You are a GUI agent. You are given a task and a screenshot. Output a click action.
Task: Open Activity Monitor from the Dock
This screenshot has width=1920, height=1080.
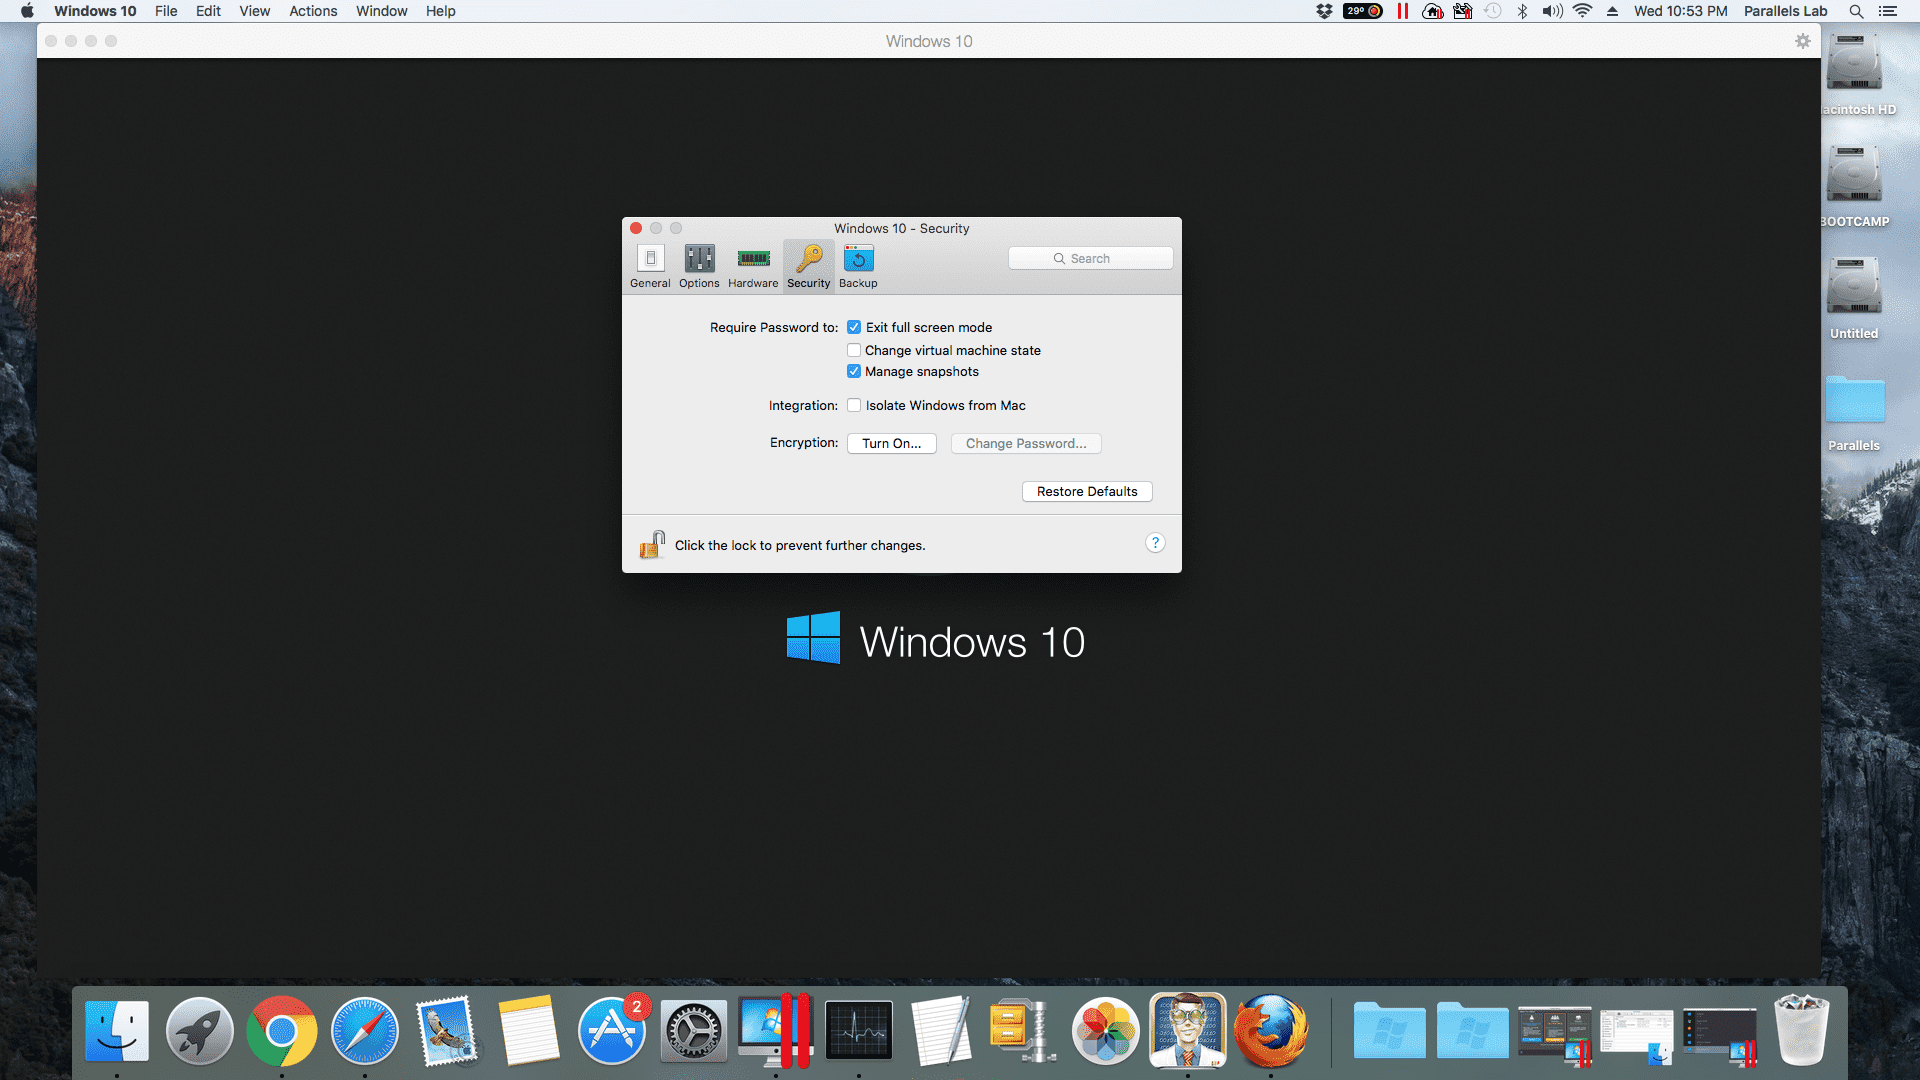click(858, 1030)
